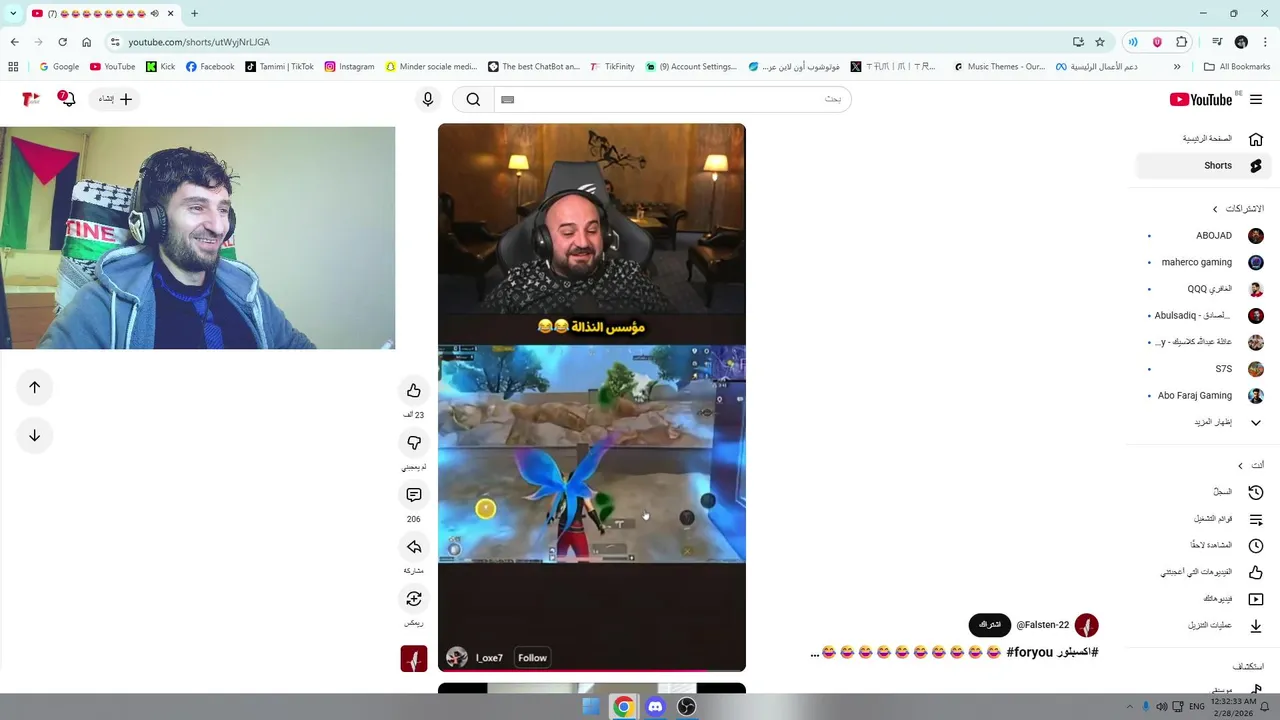The height and width of the screenshot is (720, 1280).
Task: Open maherco gaming subscription
Action: tap(1205, 262)
